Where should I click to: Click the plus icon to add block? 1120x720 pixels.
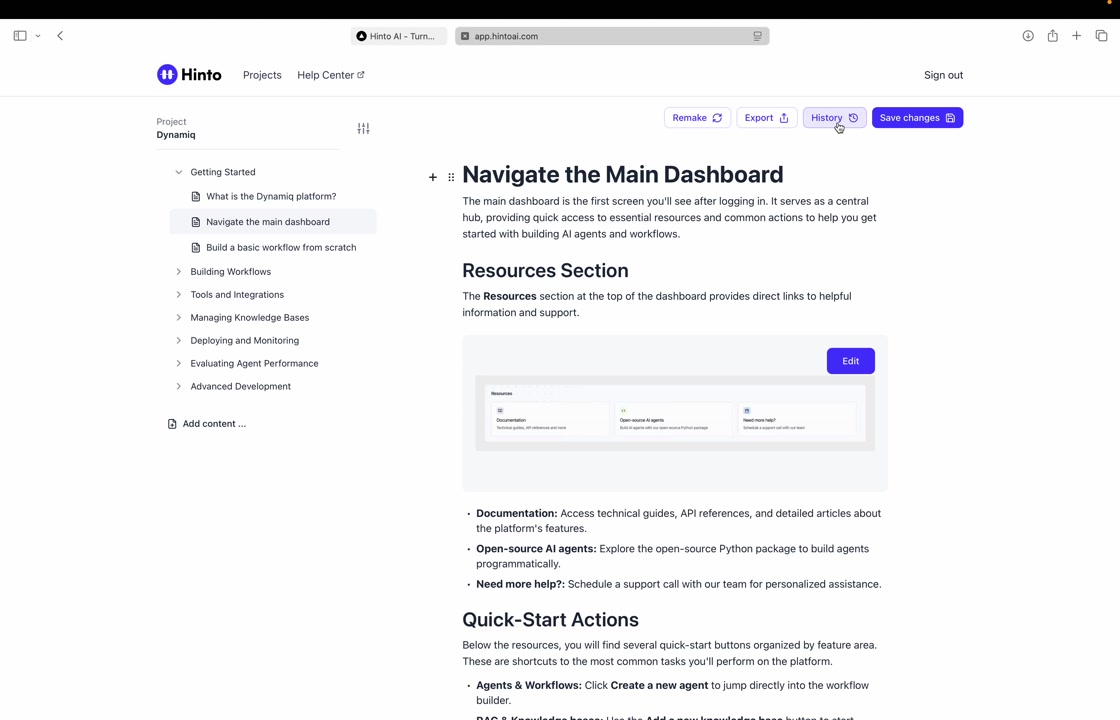click(x=433, y=177)
